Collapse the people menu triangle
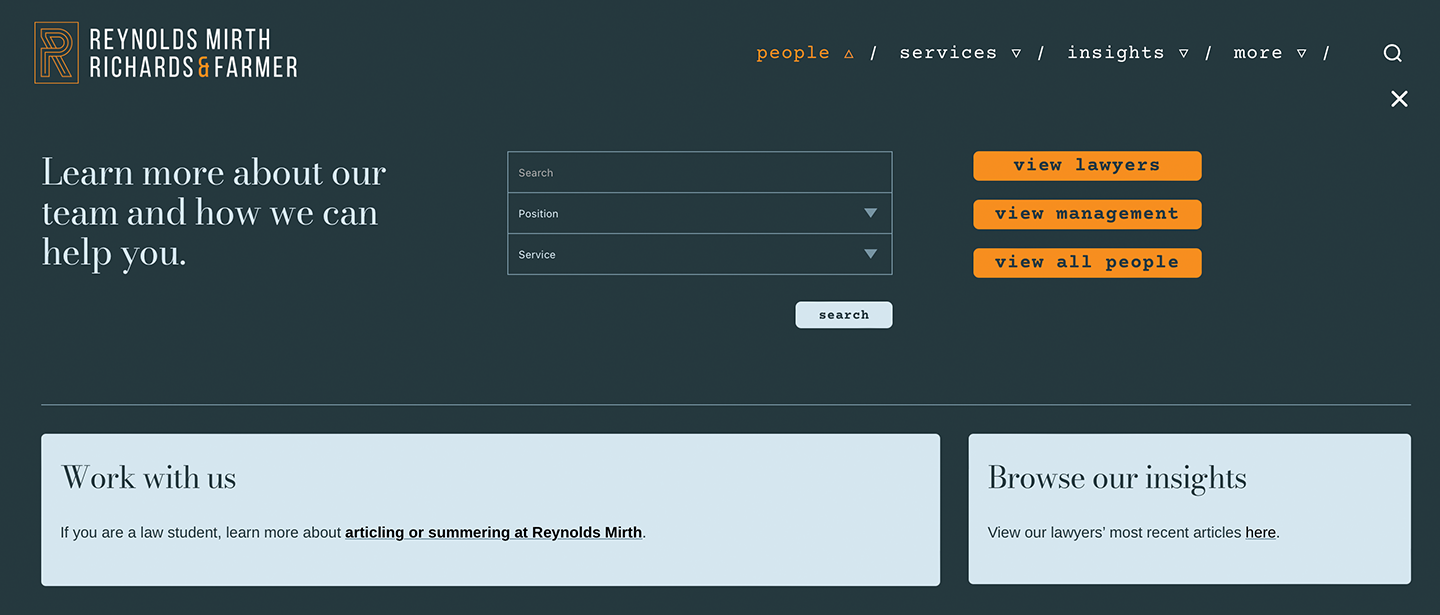Viewport: 1440px width, 615px height. [849, 54]
